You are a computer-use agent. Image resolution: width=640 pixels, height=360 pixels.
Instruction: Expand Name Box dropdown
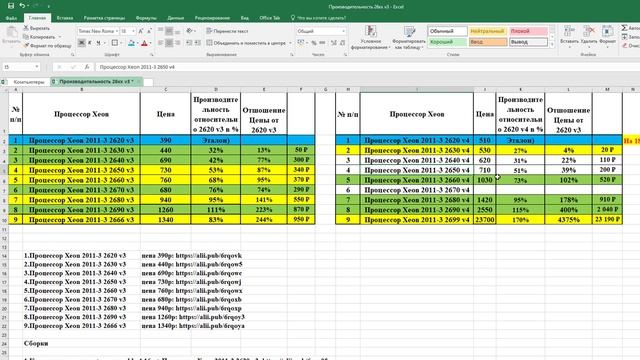tap(37, 67)
